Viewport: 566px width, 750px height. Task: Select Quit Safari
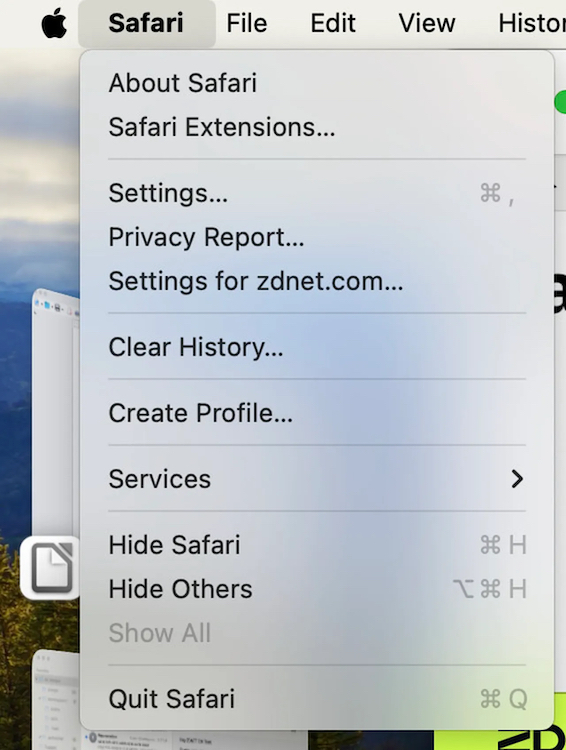click(317, 699)
